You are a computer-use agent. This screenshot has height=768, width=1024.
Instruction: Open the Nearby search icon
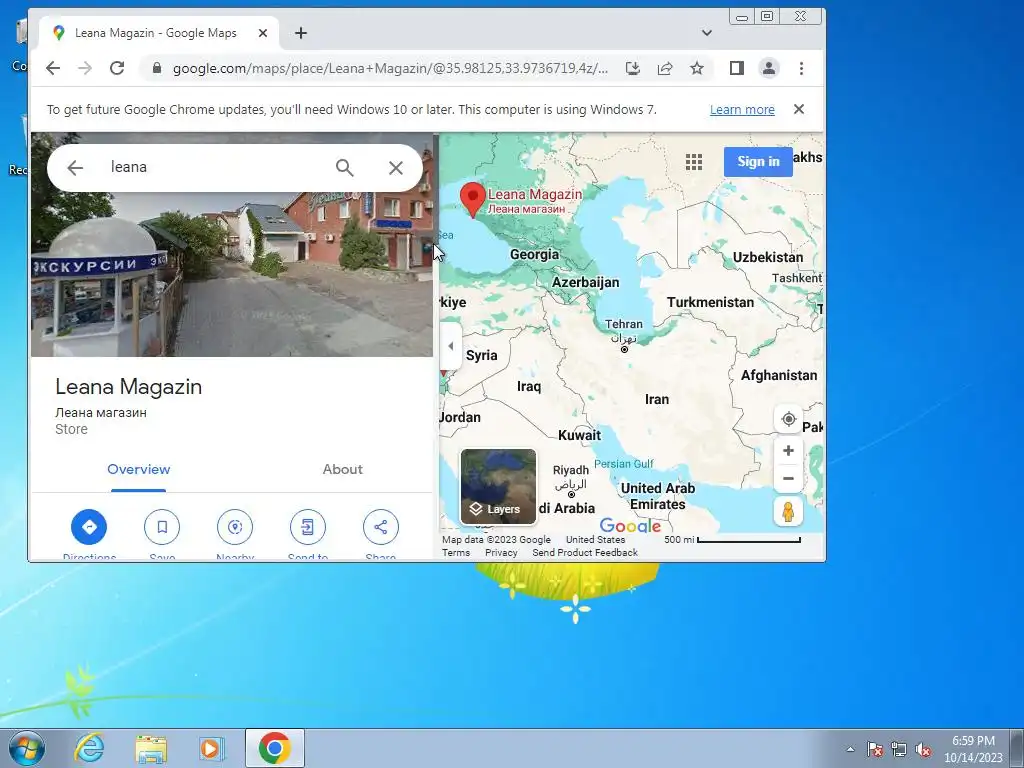pos(235,527)
